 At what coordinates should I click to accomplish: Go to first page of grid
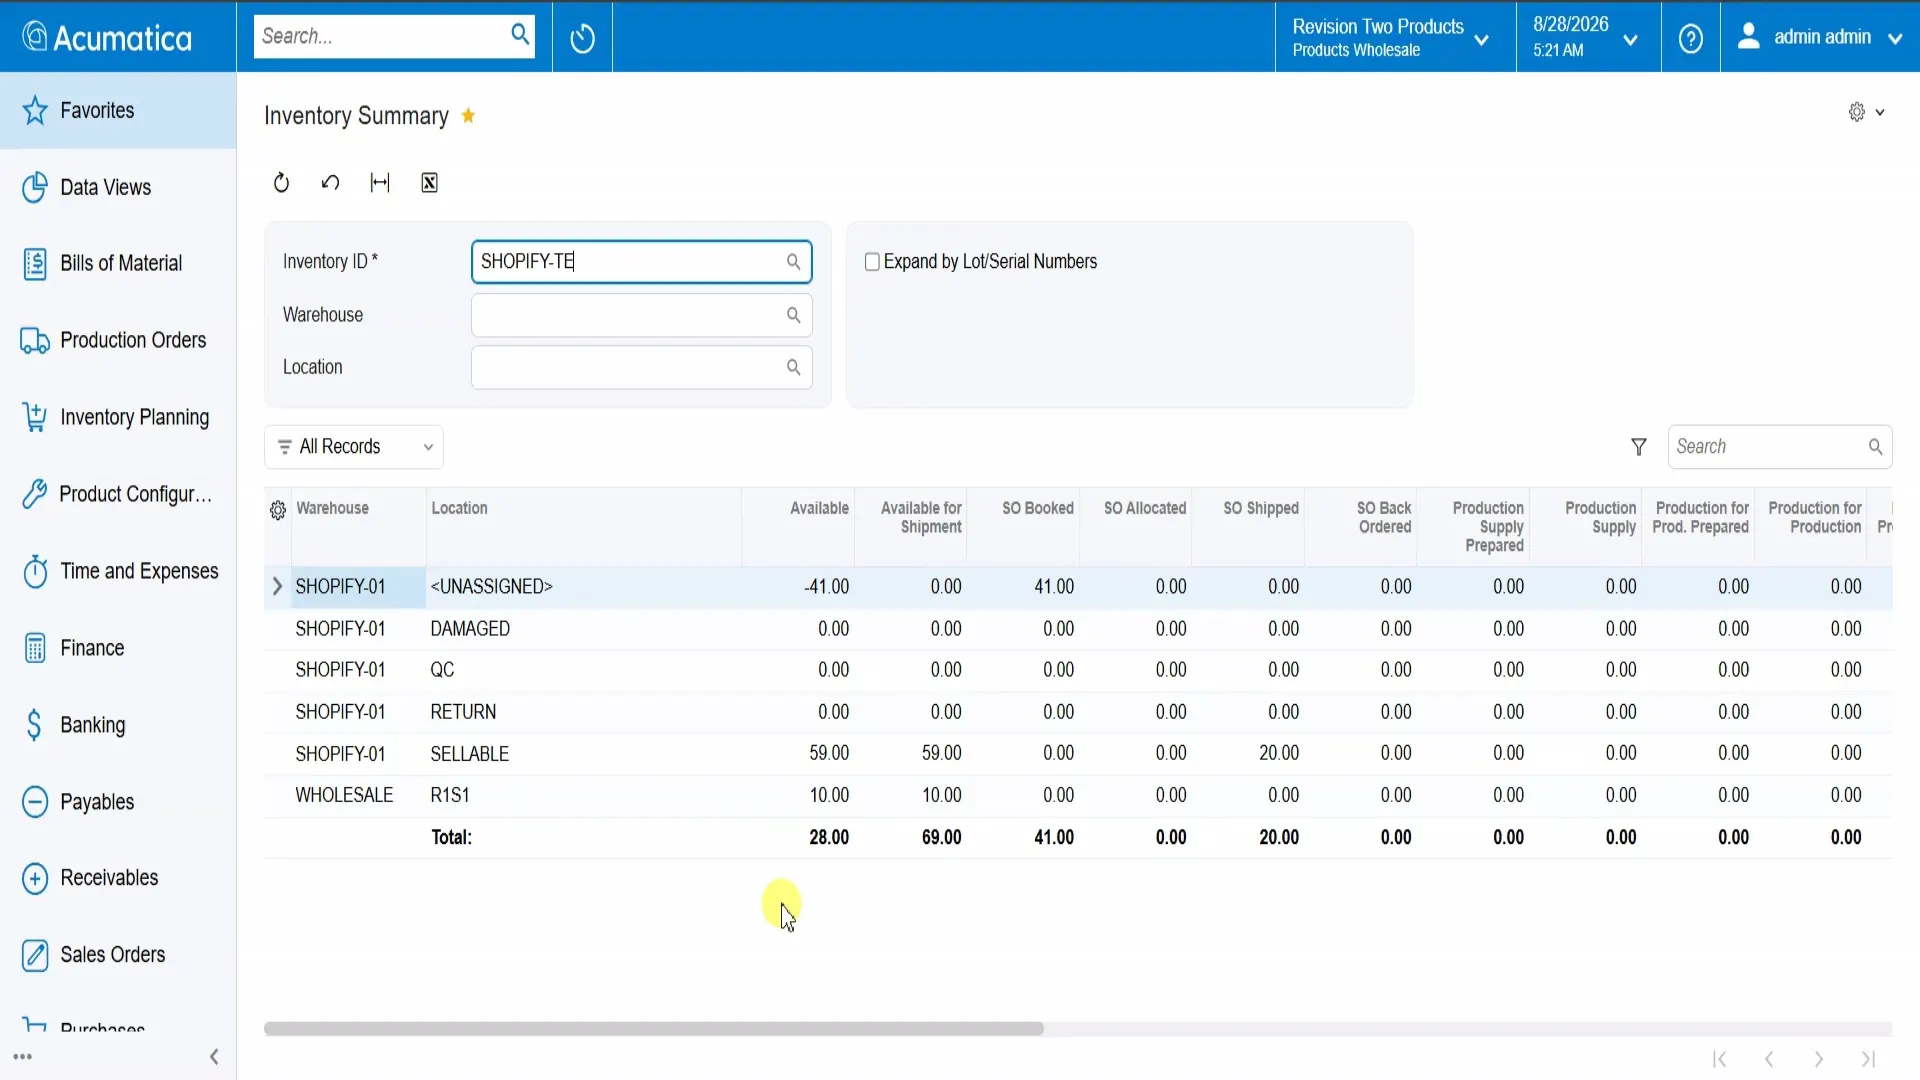click(x=1719, y=1059)
